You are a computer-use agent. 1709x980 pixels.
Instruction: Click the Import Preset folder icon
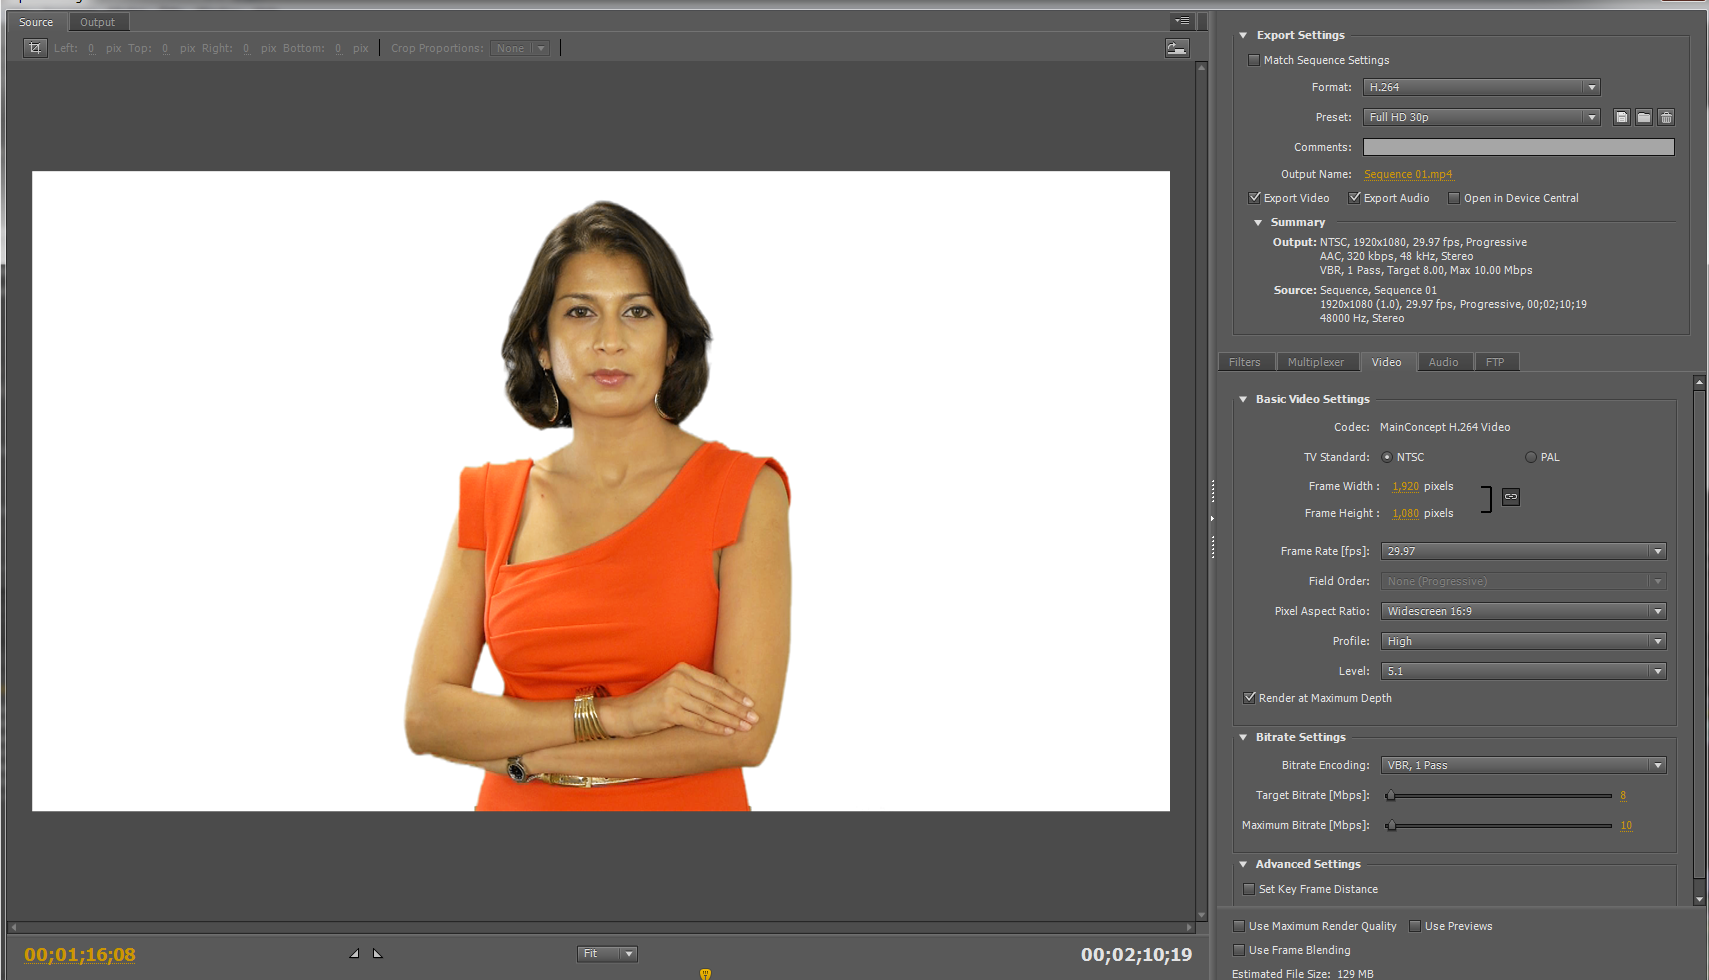(1644, 117)
